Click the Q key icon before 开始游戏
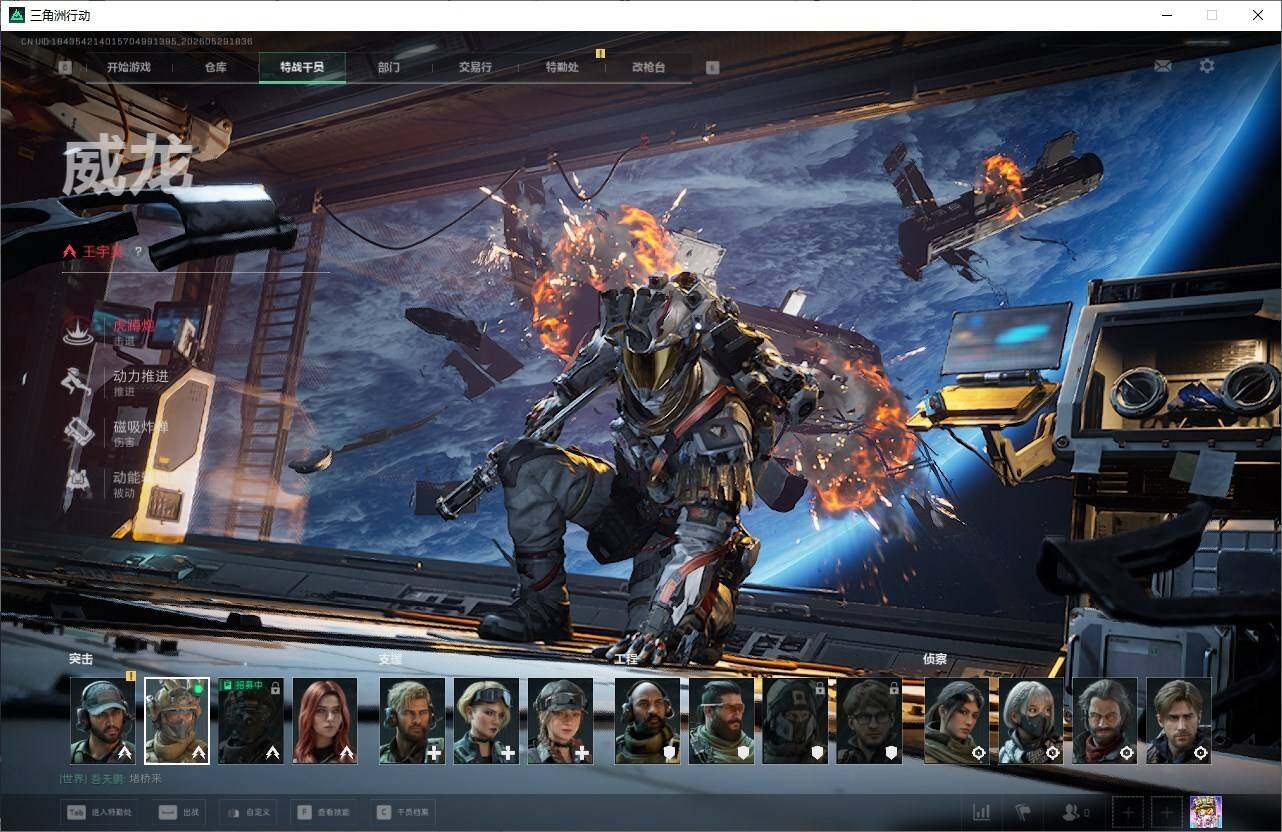Screen dimensions: 1282x832 point(65,68)
